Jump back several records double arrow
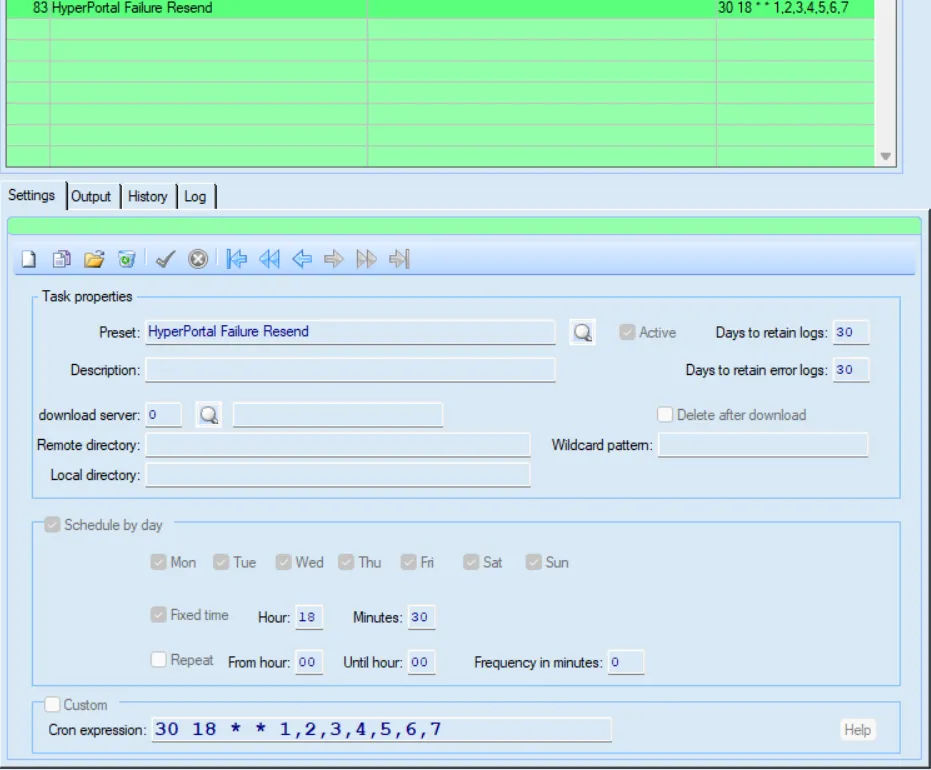This screenshot has width=931, height=770. click(x=270, y=259)
